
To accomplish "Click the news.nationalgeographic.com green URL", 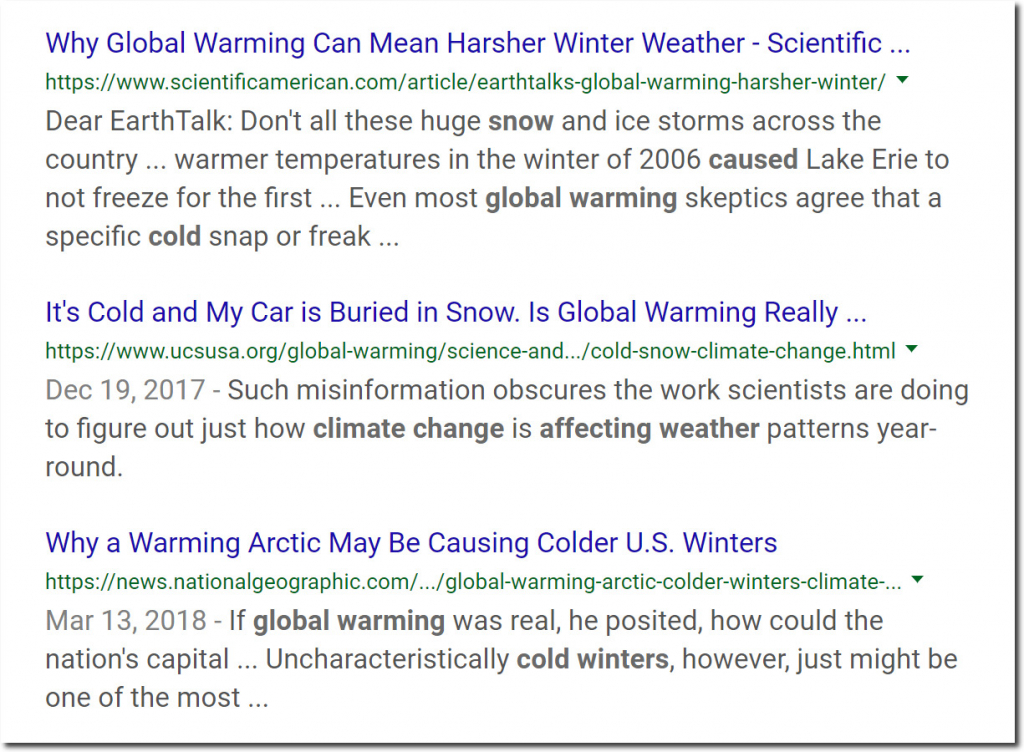I will [x=473, y=582].
